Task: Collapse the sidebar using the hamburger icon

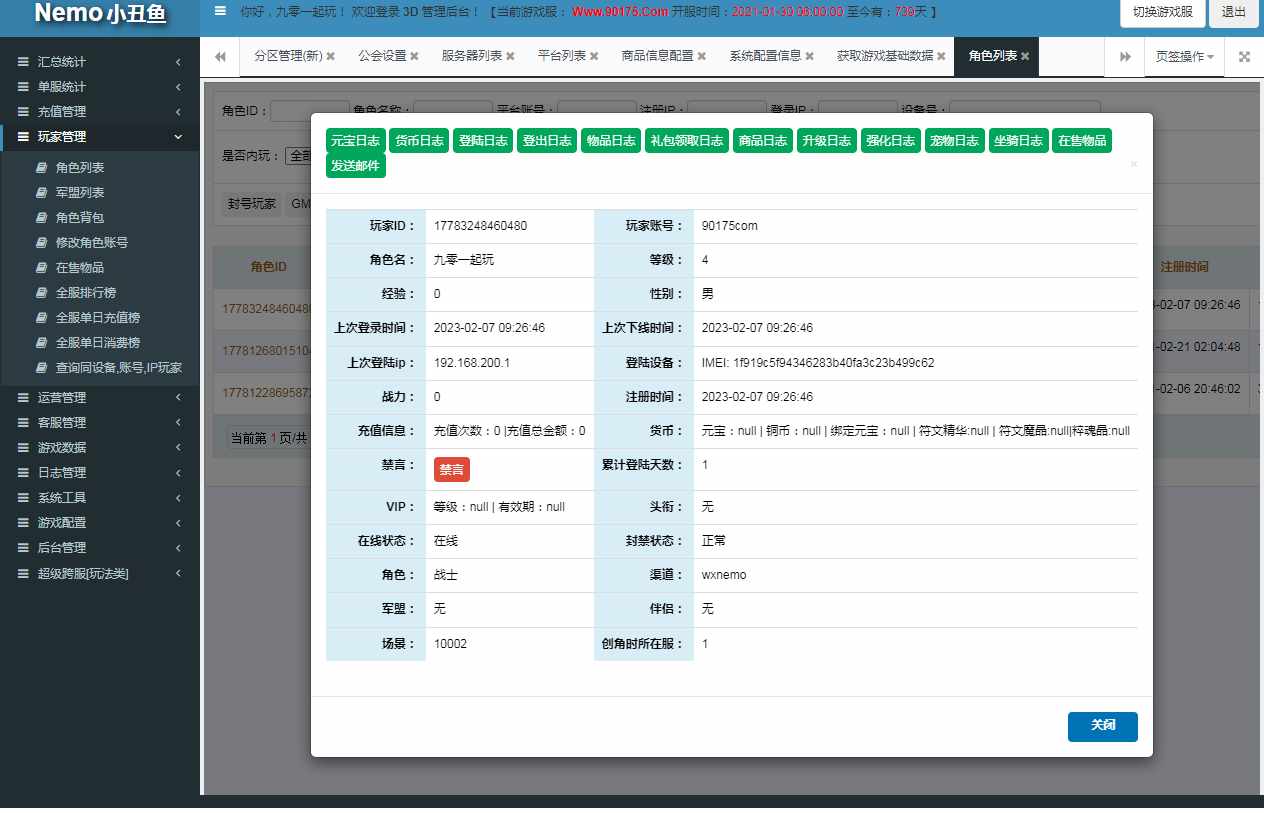Action: [x=220, y=11]
